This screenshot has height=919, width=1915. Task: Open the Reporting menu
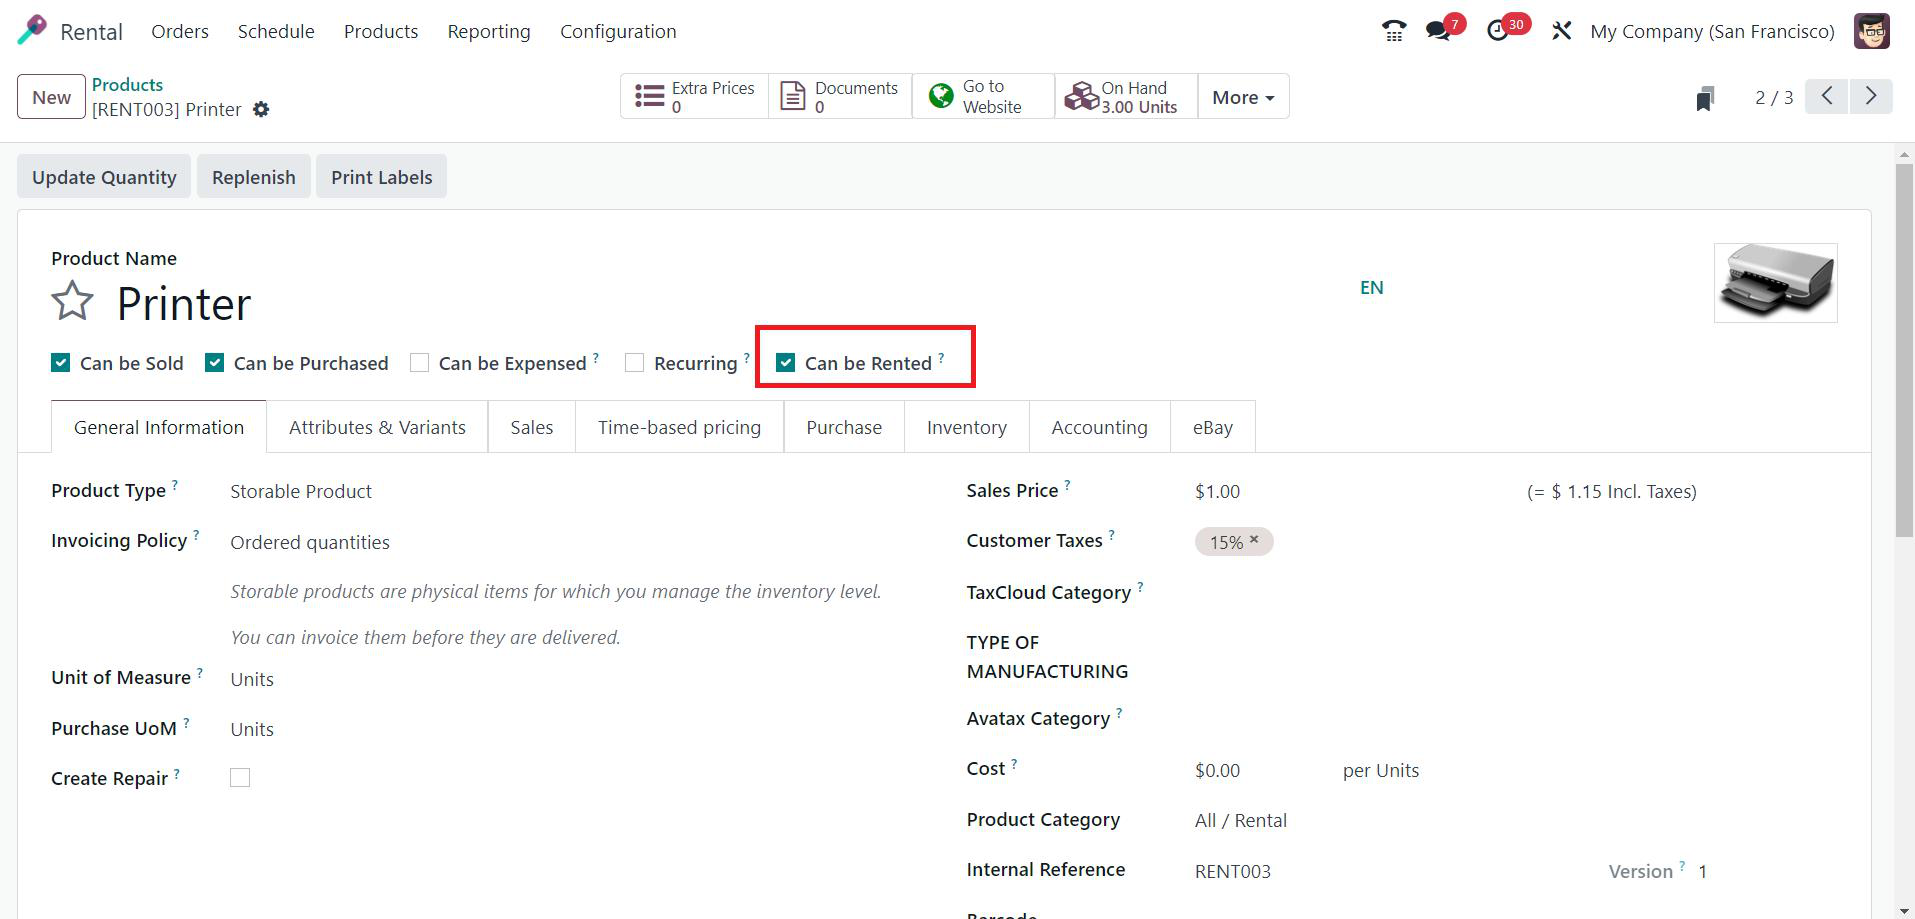pos(489,32)
